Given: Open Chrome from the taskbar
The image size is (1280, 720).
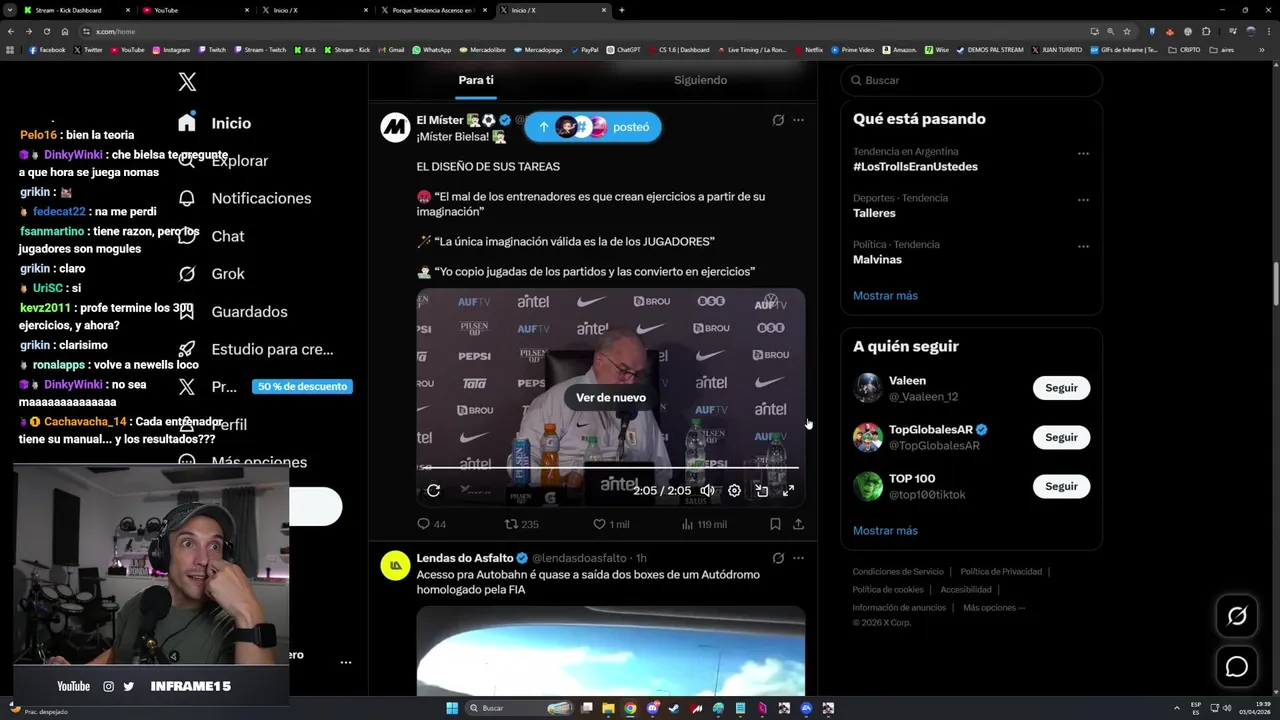Looking at the screenshot, I should (630, 708).
